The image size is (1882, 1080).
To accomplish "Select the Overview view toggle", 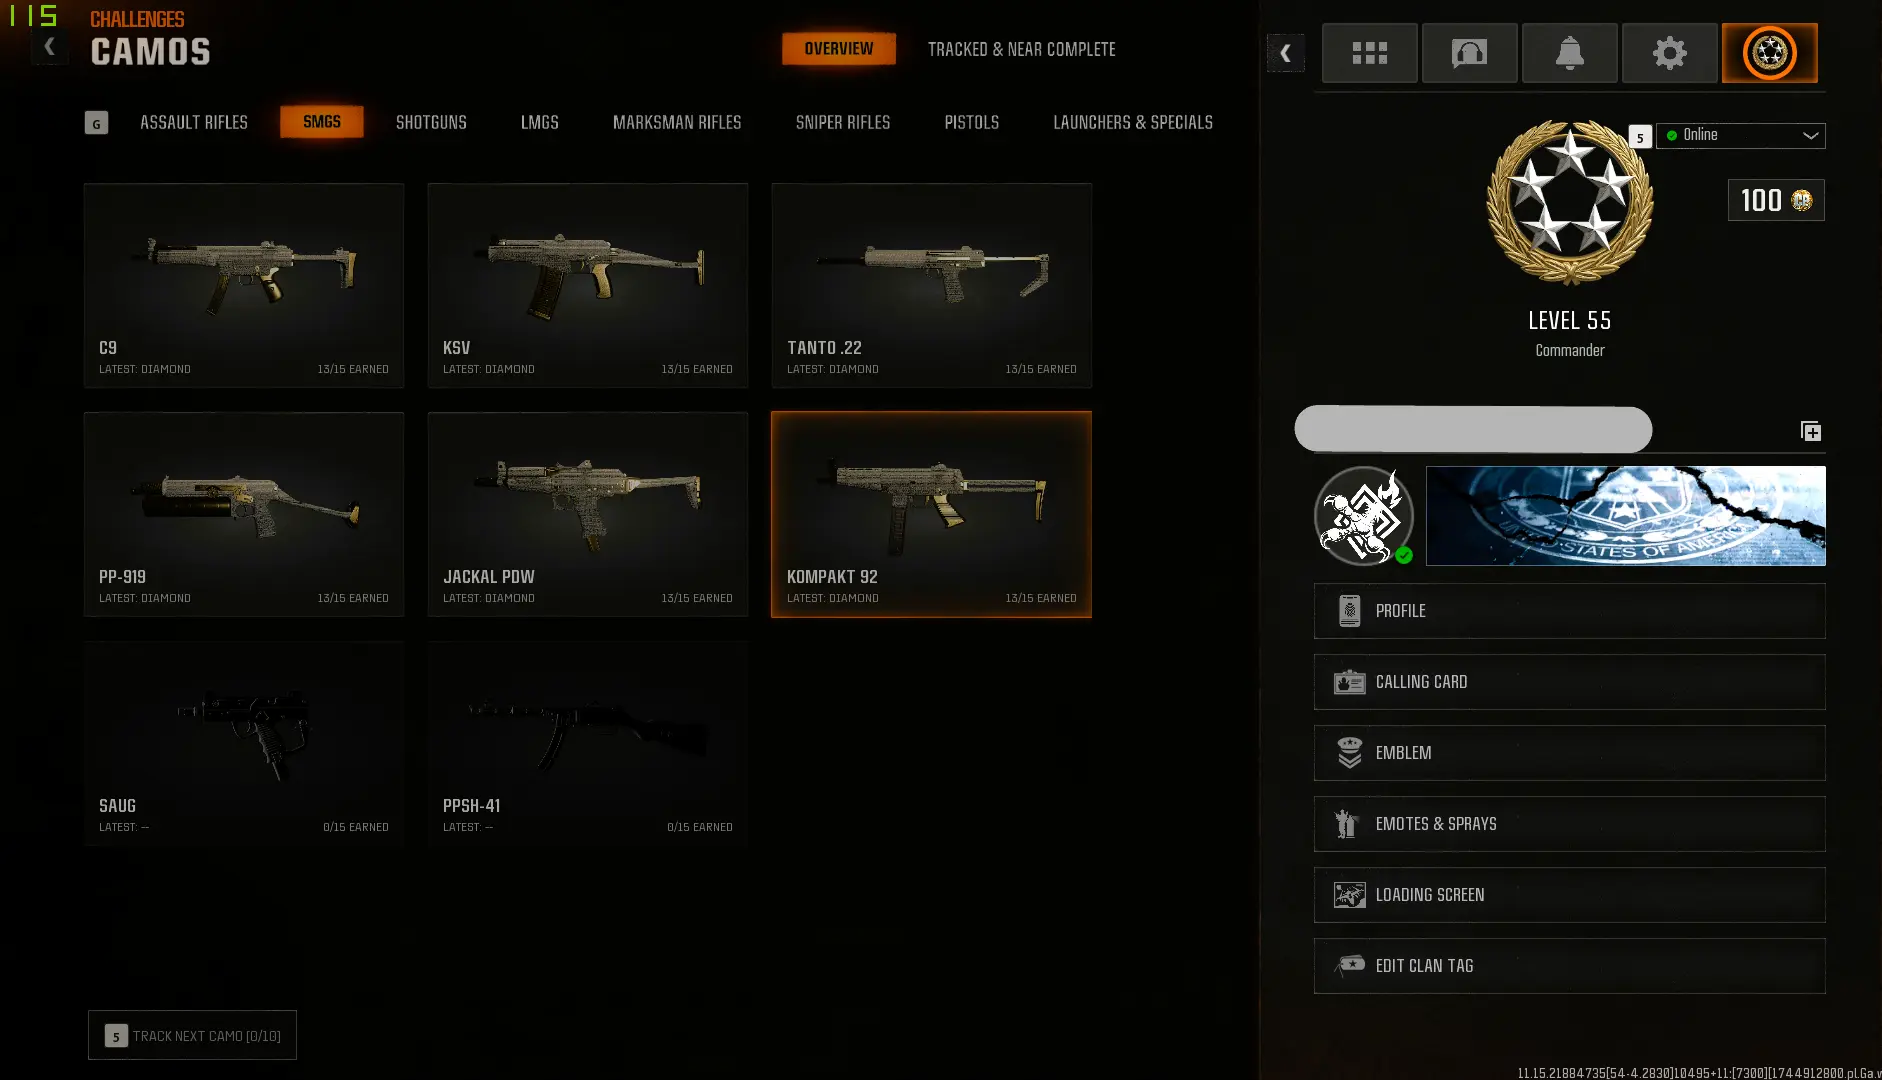I will click(x=839, y=49).
